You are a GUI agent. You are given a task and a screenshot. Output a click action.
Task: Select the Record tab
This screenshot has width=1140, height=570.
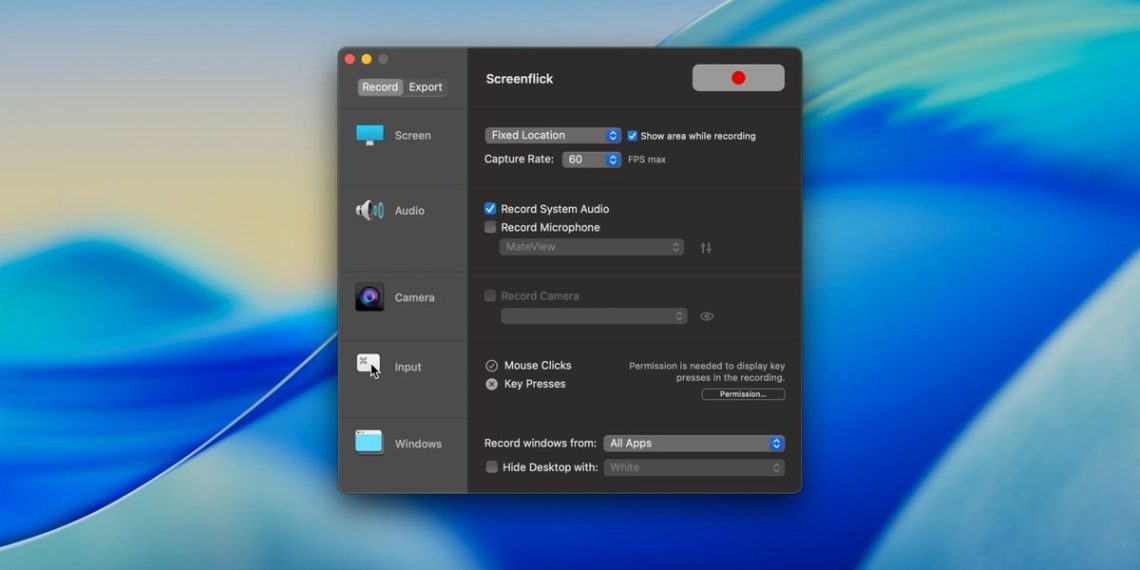tap(380, 87)
